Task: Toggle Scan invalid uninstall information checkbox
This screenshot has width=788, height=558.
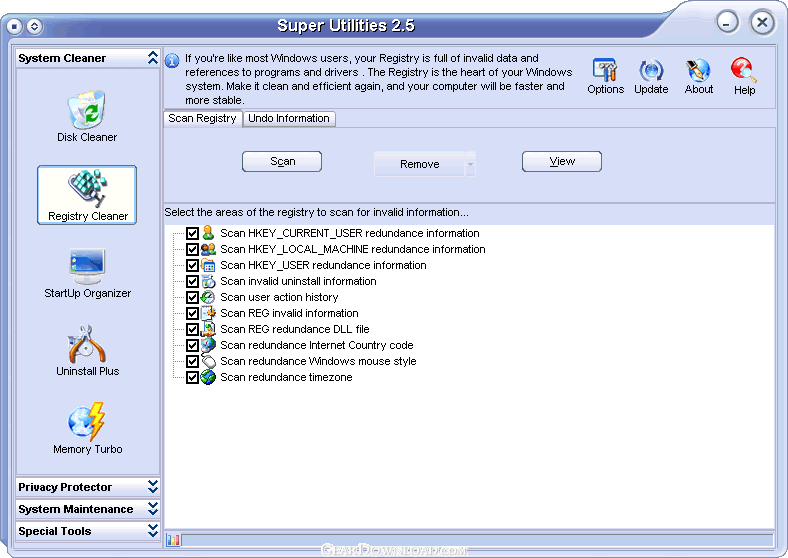Action: tap(192, 282)
